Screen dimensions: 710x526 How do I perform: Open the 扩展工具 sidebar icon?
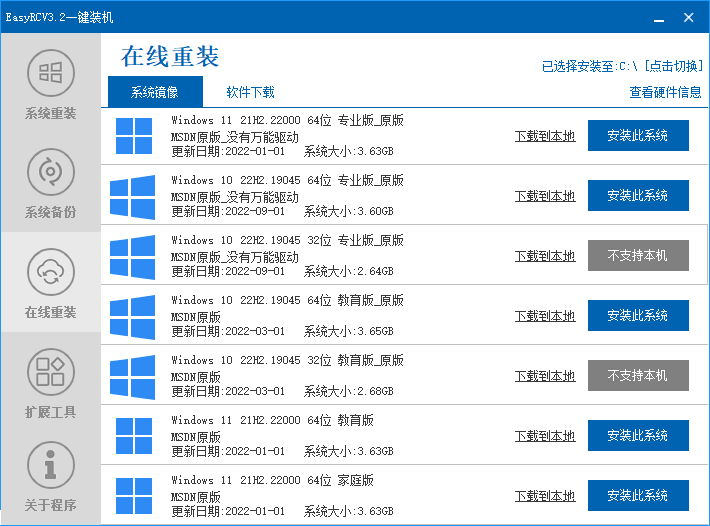click(x=51, y=372)
